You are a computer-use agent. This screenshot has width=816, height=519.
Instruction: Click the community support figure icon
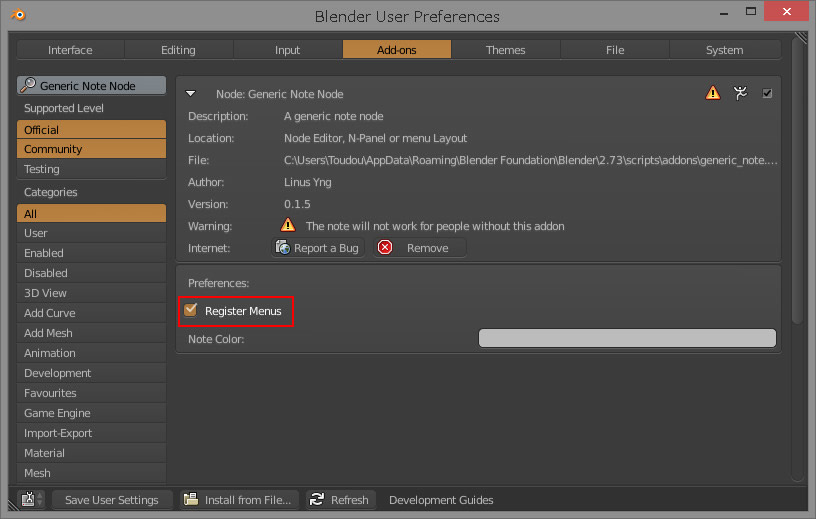[x=740, y=93]
